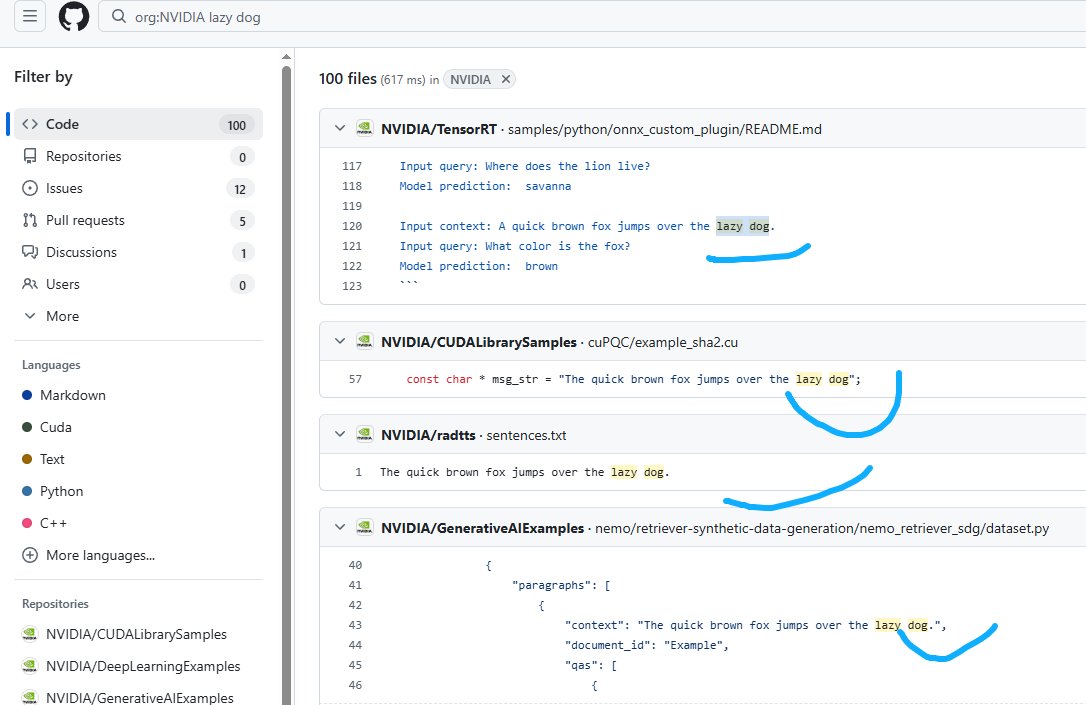
Task: Click NVIDIA logo beside sidebar DeepLearningExamples
Action: coord(29,666)
